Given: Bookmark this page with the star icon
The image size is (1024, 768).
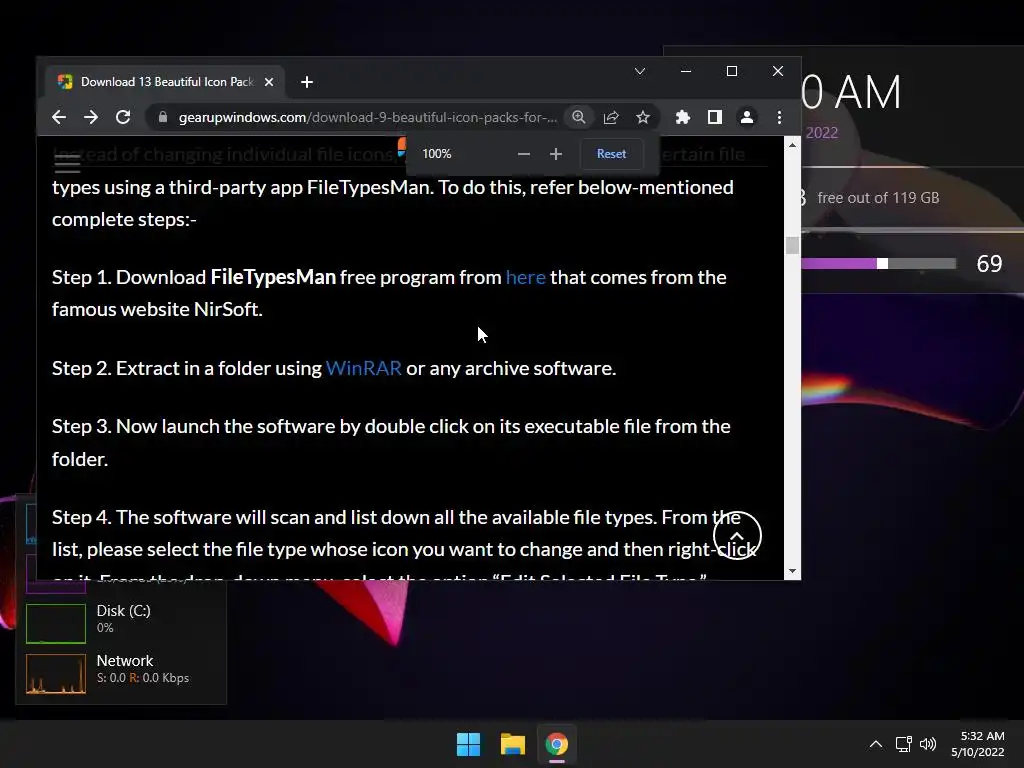Looking at the screenshot, I should tap(643, 117).
